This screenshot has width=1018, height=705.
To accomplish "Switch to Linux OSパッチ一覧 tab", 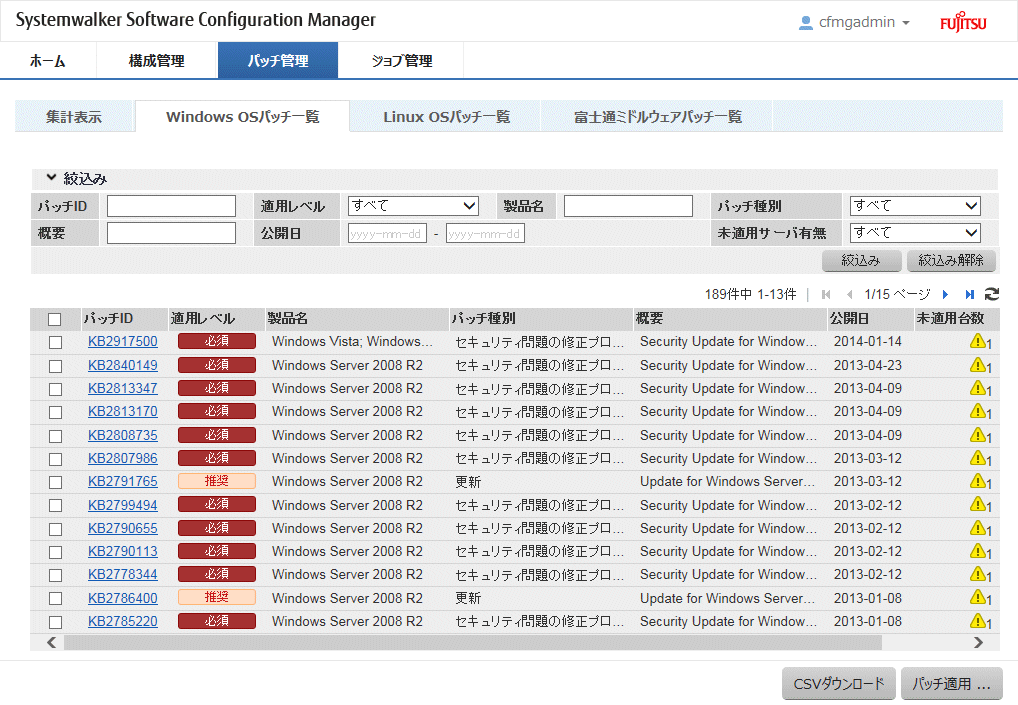I will pos(446,117).
